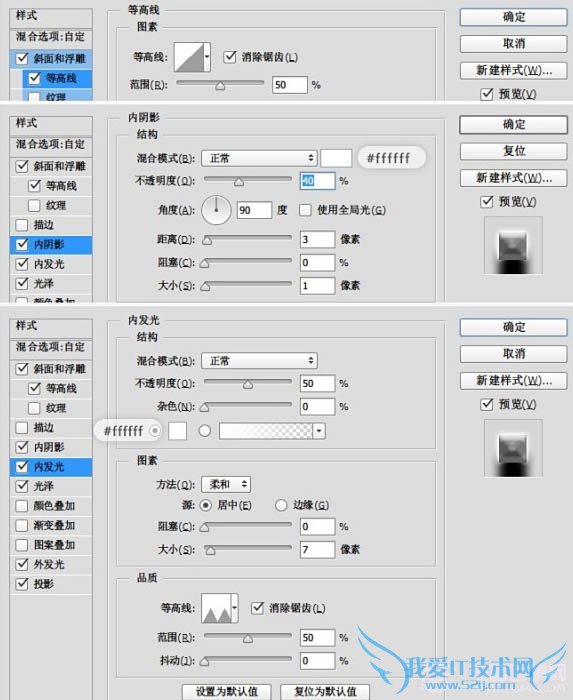Click 取消 button in 内发光 dialog
Viewport: 573px width, 700px height.
pos(514,354)
